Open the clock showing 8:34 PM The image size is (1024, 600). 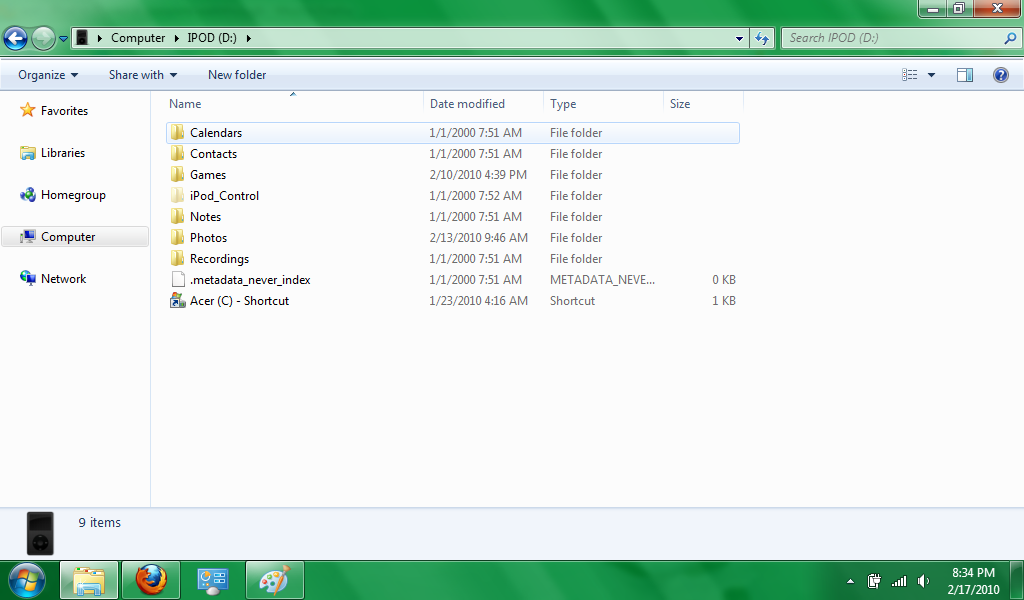[x=973, y=580]
